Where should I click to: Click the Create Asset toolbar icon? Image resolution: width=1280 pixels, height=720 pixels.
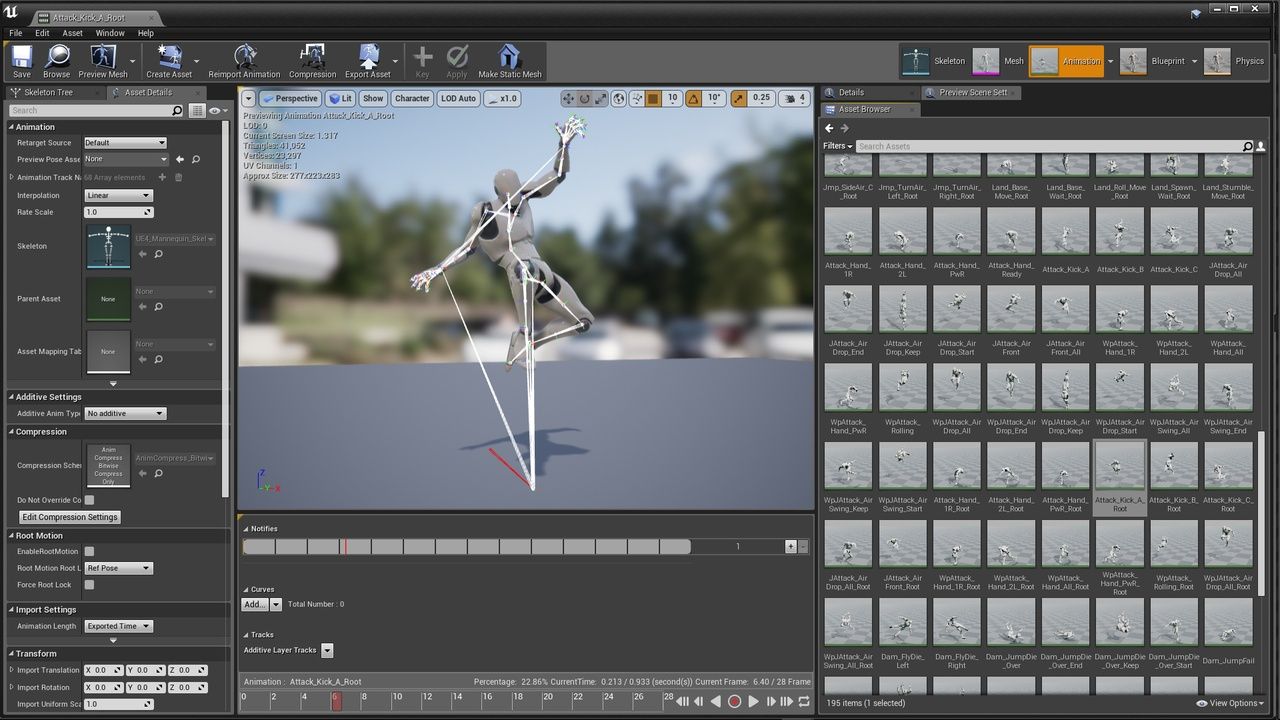[x=169, y=61]
